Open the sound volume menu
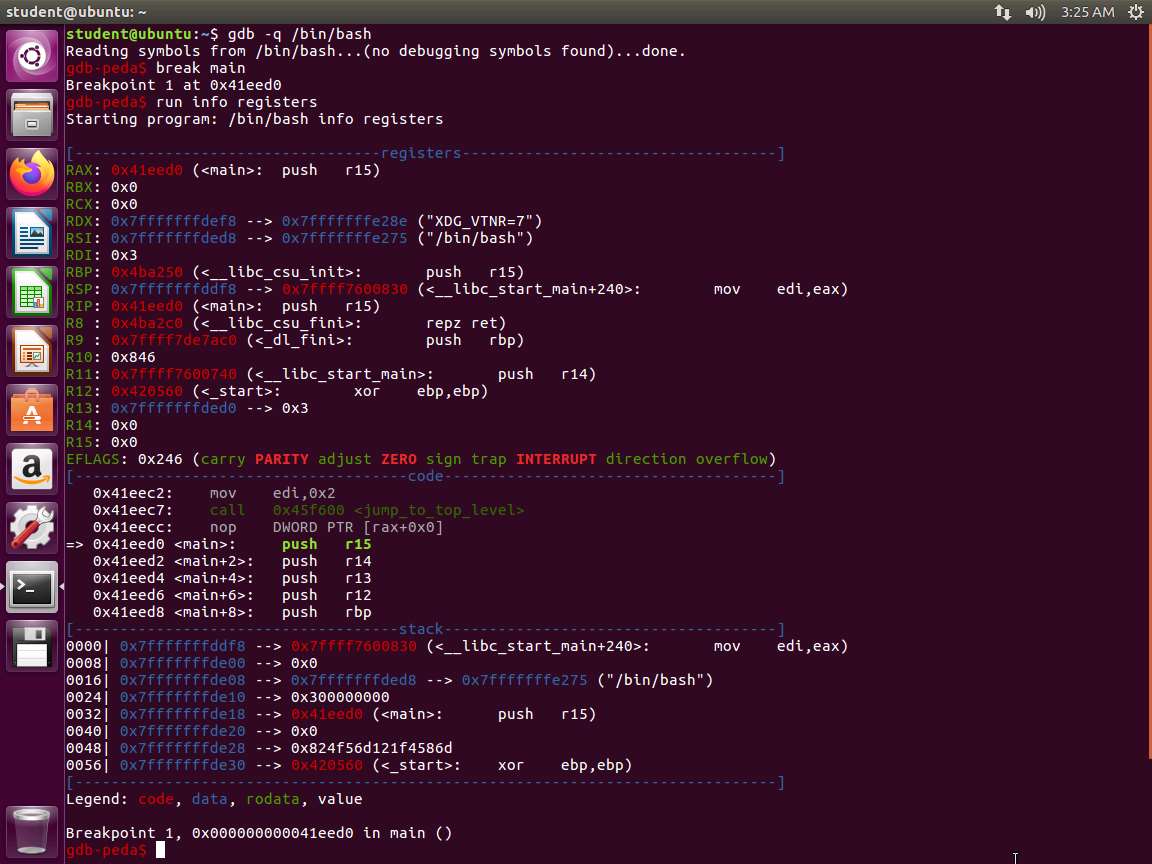 [1035, 12]
